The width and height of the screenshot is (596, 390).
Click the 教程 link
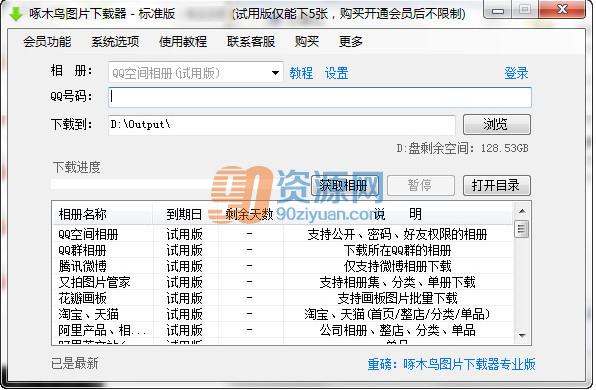301,73
